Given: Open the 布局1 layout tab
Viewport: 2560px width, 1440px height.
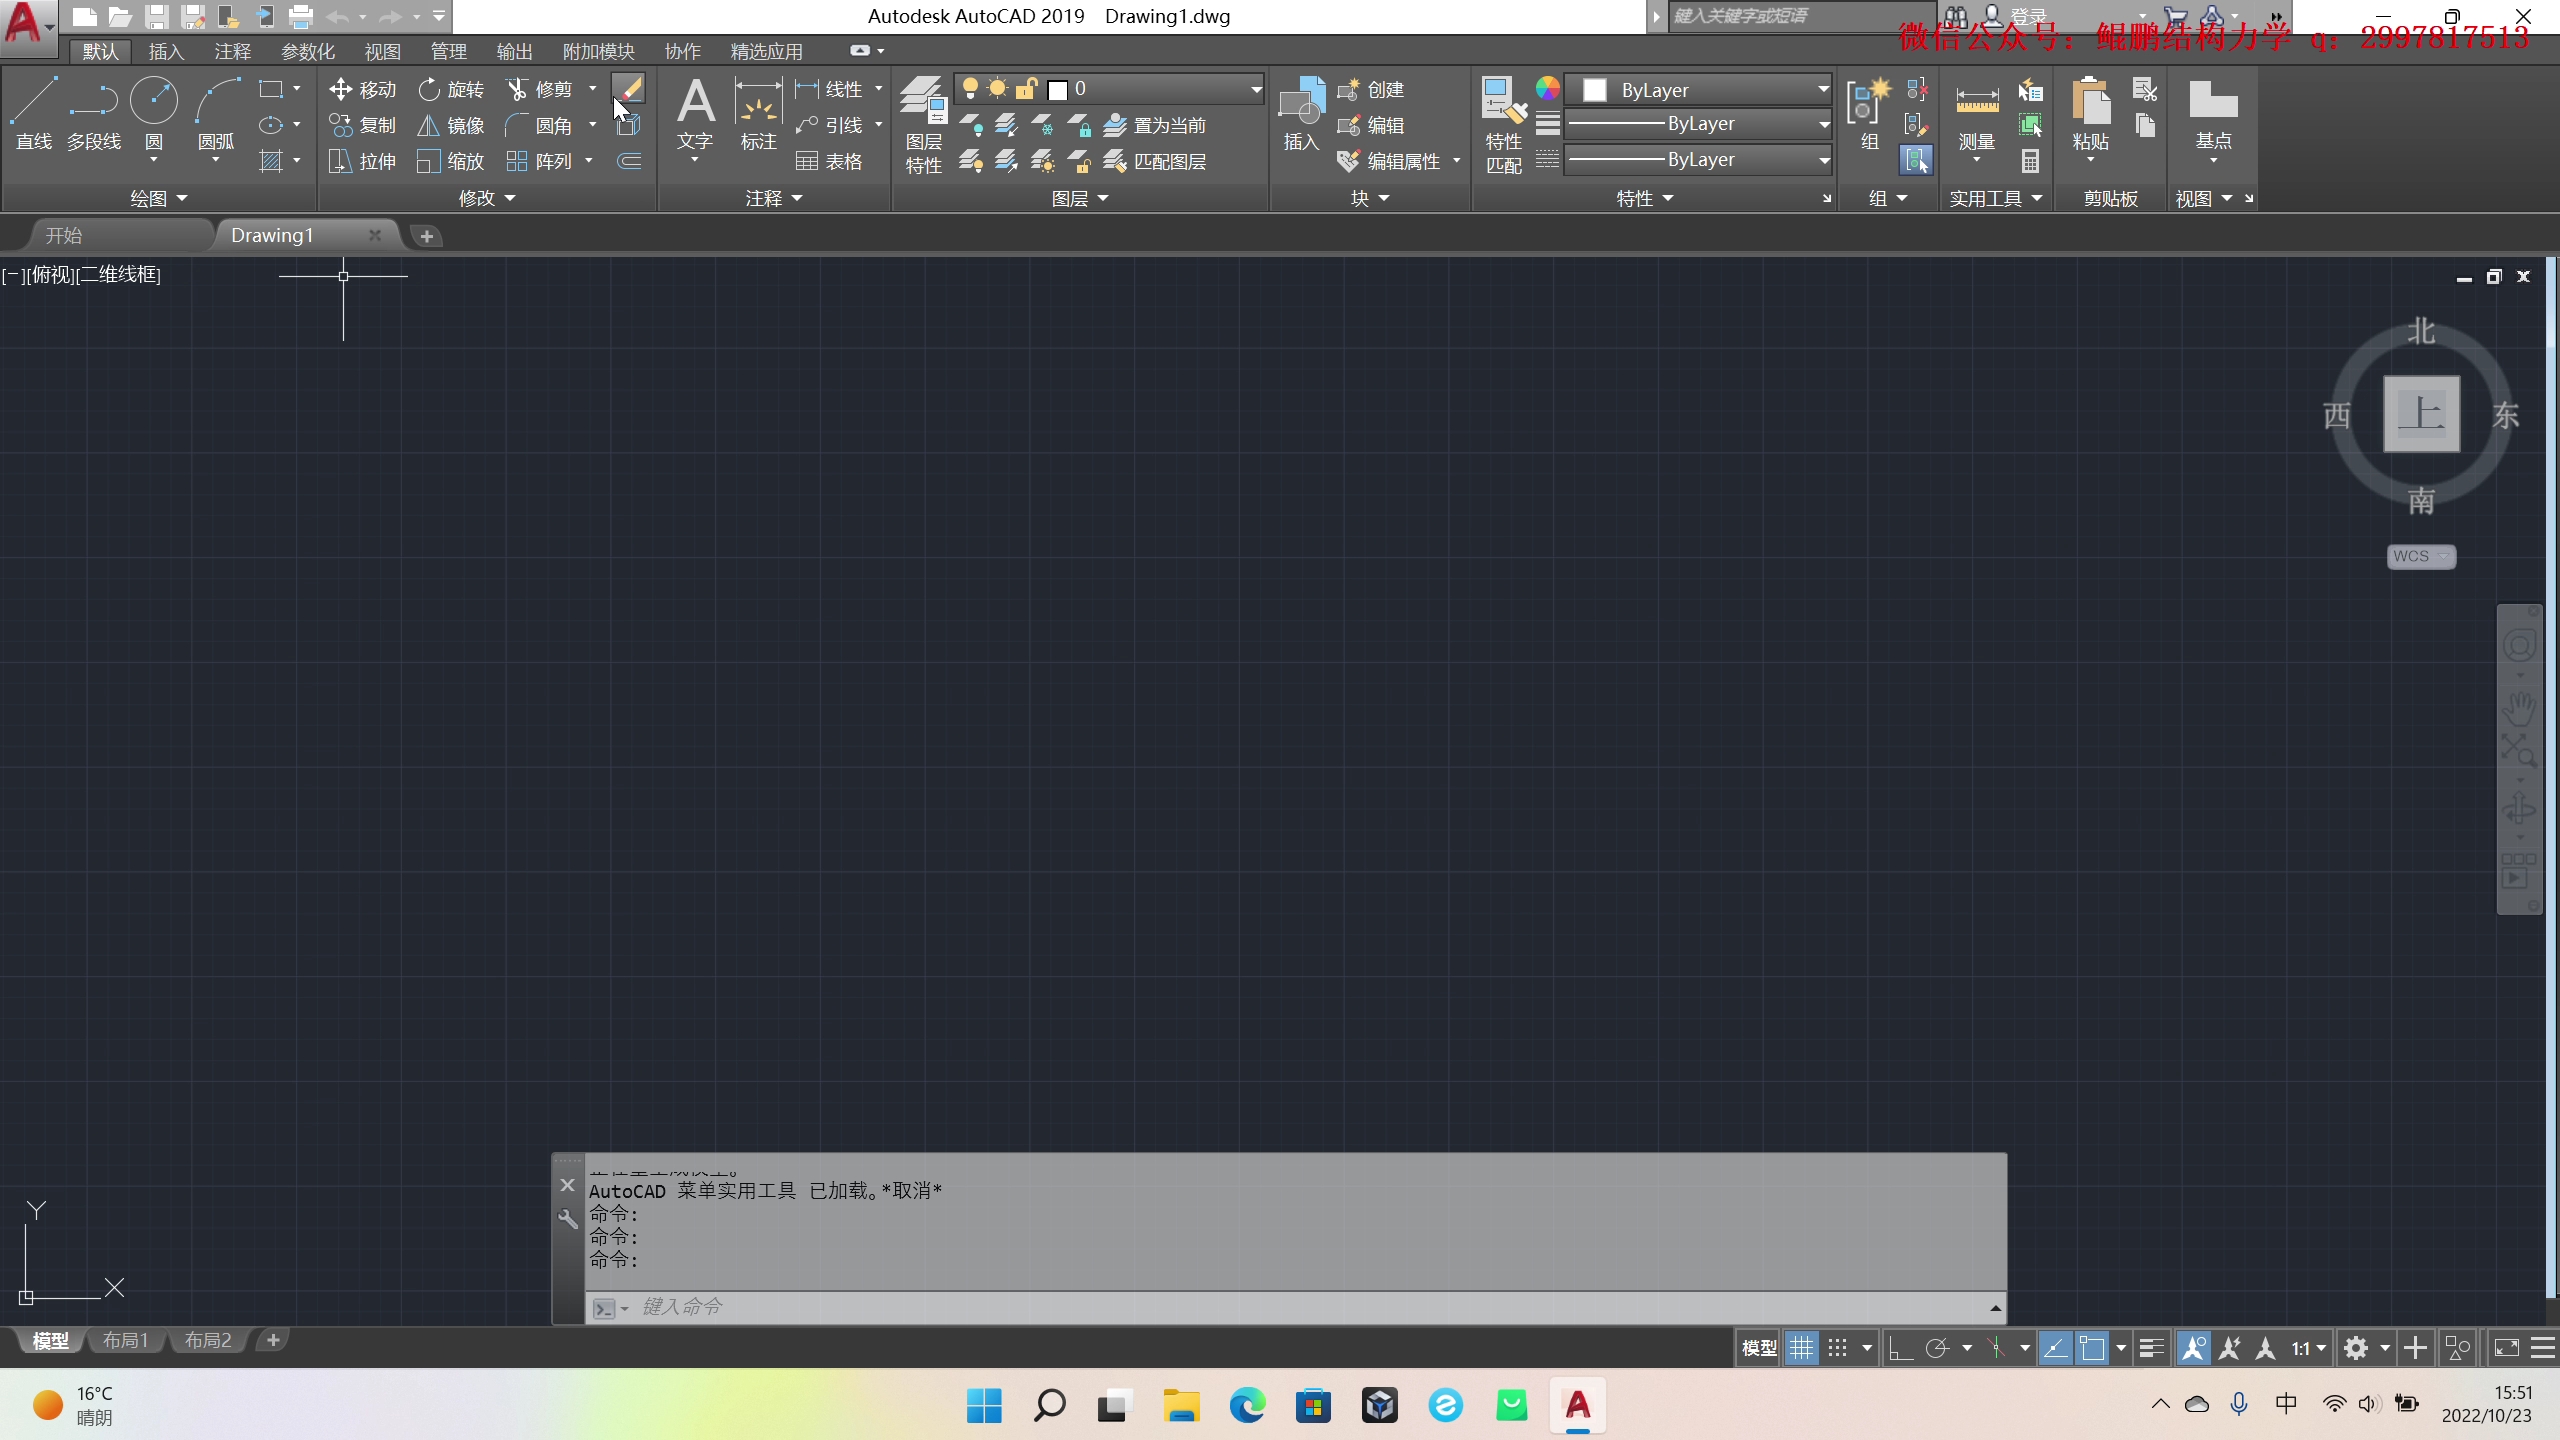Looking at the screenshot, I should 126,1340.
